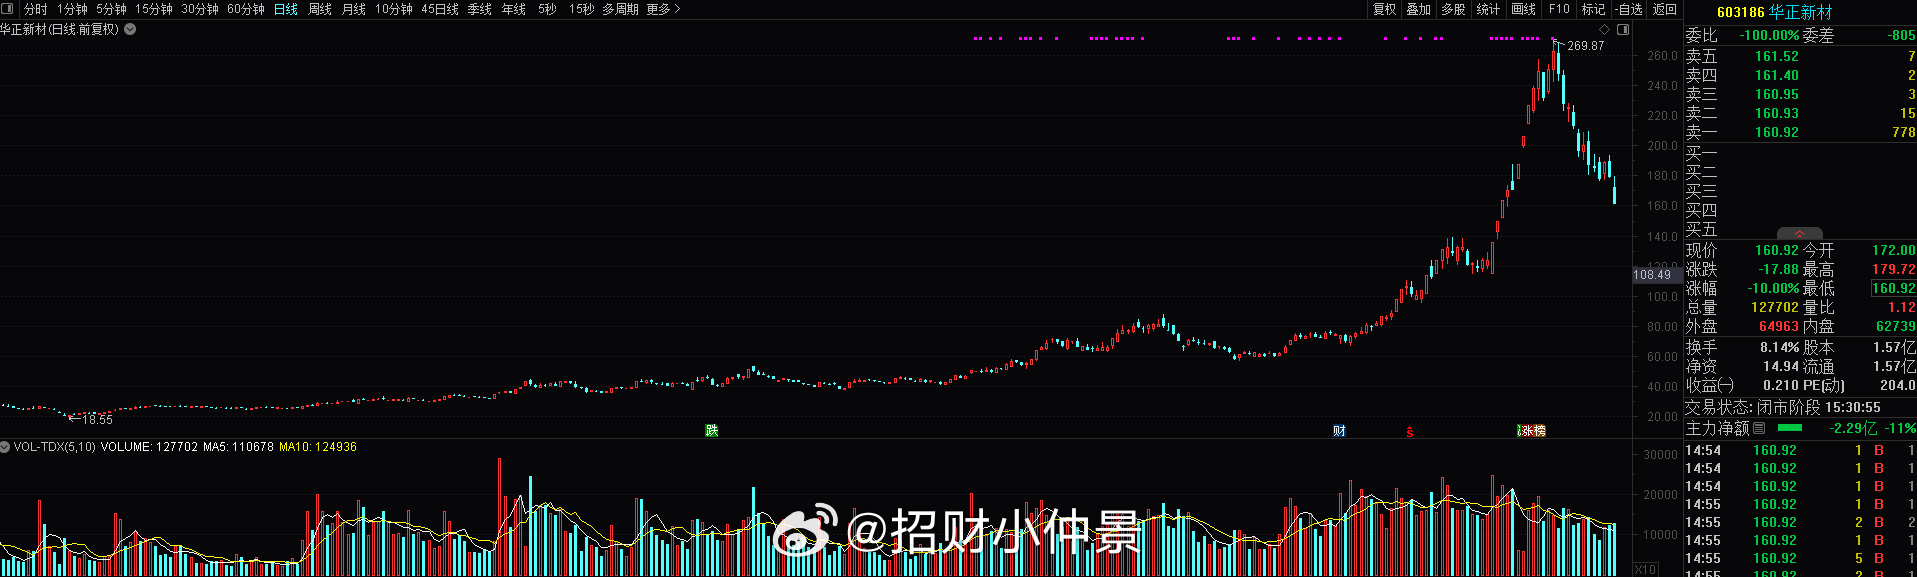The height and width of the screenshot is (577, 1917).
Task: Click the MA5: 110678 indicator value
Action: pyautogui.click(x=238, y=447)
